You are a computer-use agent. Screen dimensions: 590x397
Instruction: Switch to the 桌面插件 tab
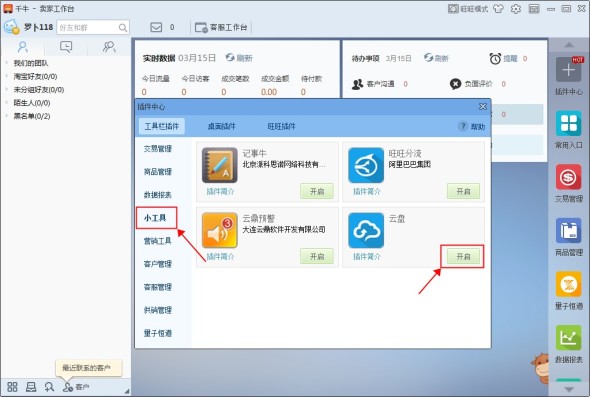[222, 126]
